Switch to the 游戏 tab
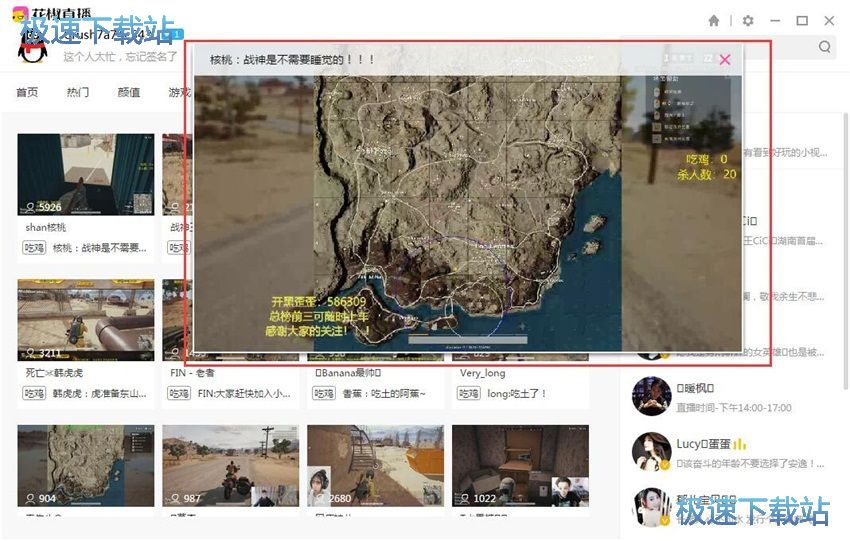Image resolution: width=850 pixels, height=541 pixels. (179, 92)
